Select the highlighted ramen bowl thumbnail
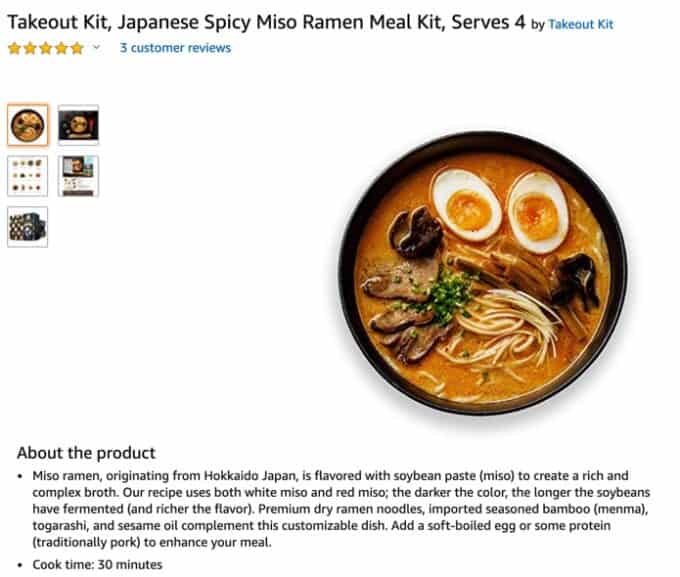This screenshot has height=577, width=680. click(x=28, y=125)
